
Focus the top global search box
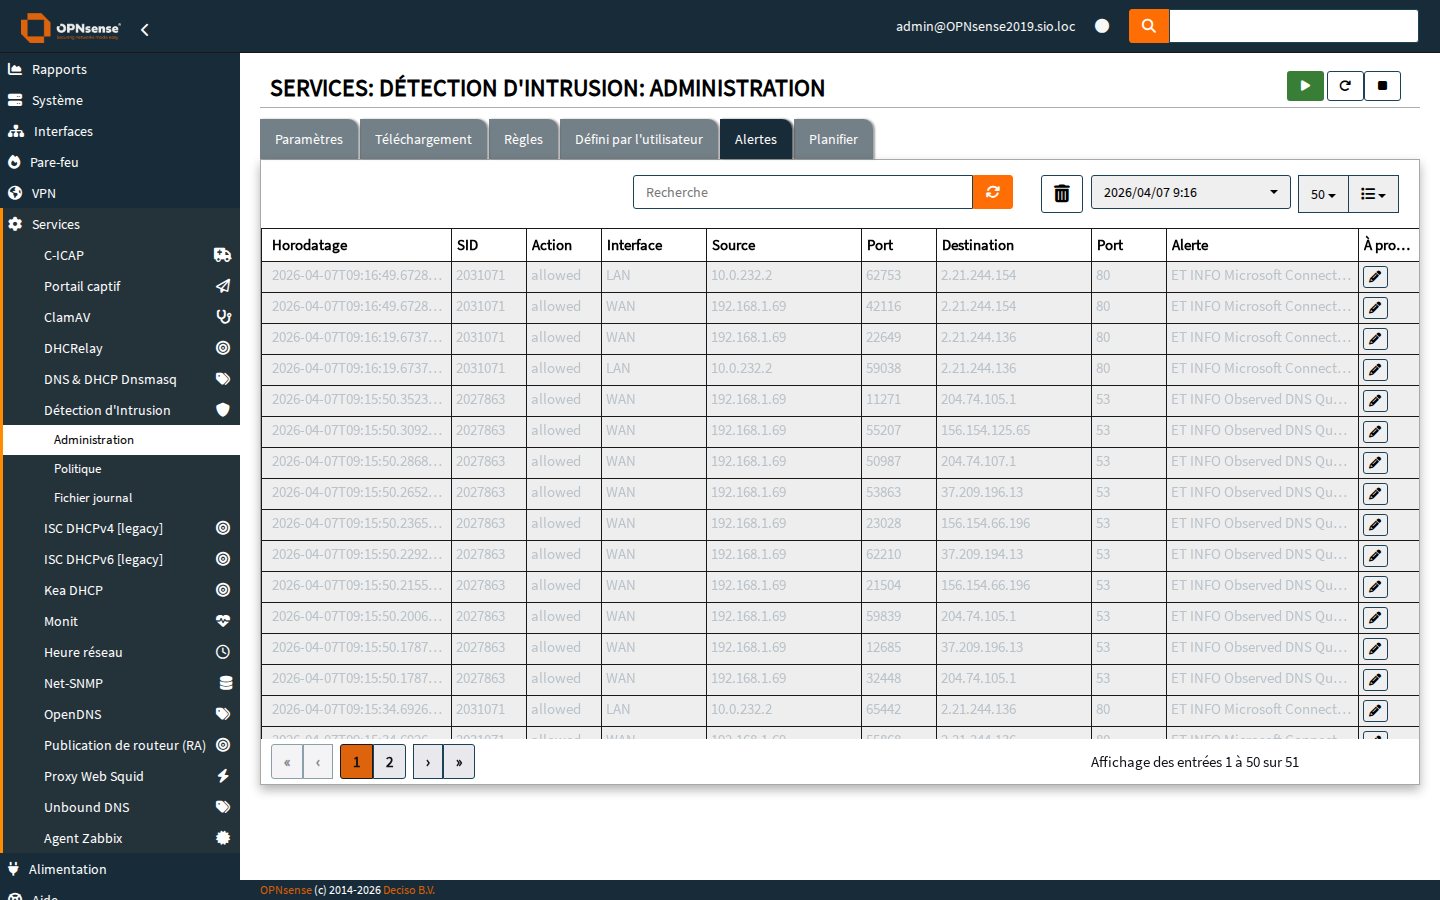point(1293,26)
